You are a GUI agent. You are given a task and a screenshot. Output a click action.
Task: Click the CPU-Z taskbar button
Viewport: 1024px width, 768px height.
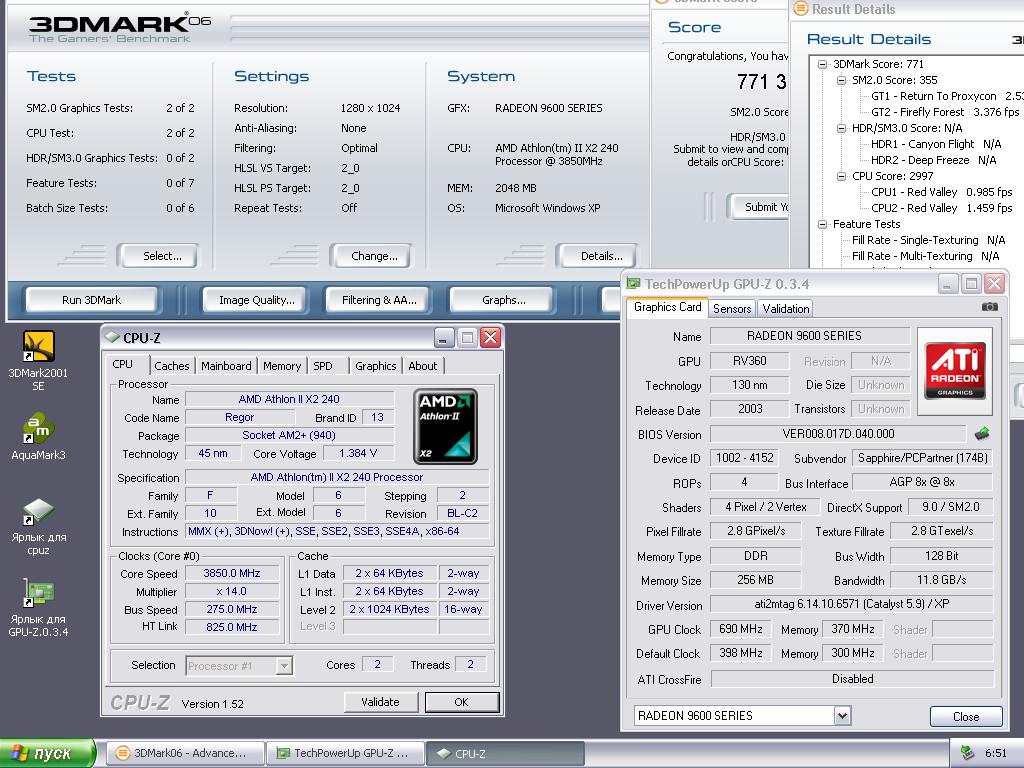pyautogui.click(x=505, y=753)
